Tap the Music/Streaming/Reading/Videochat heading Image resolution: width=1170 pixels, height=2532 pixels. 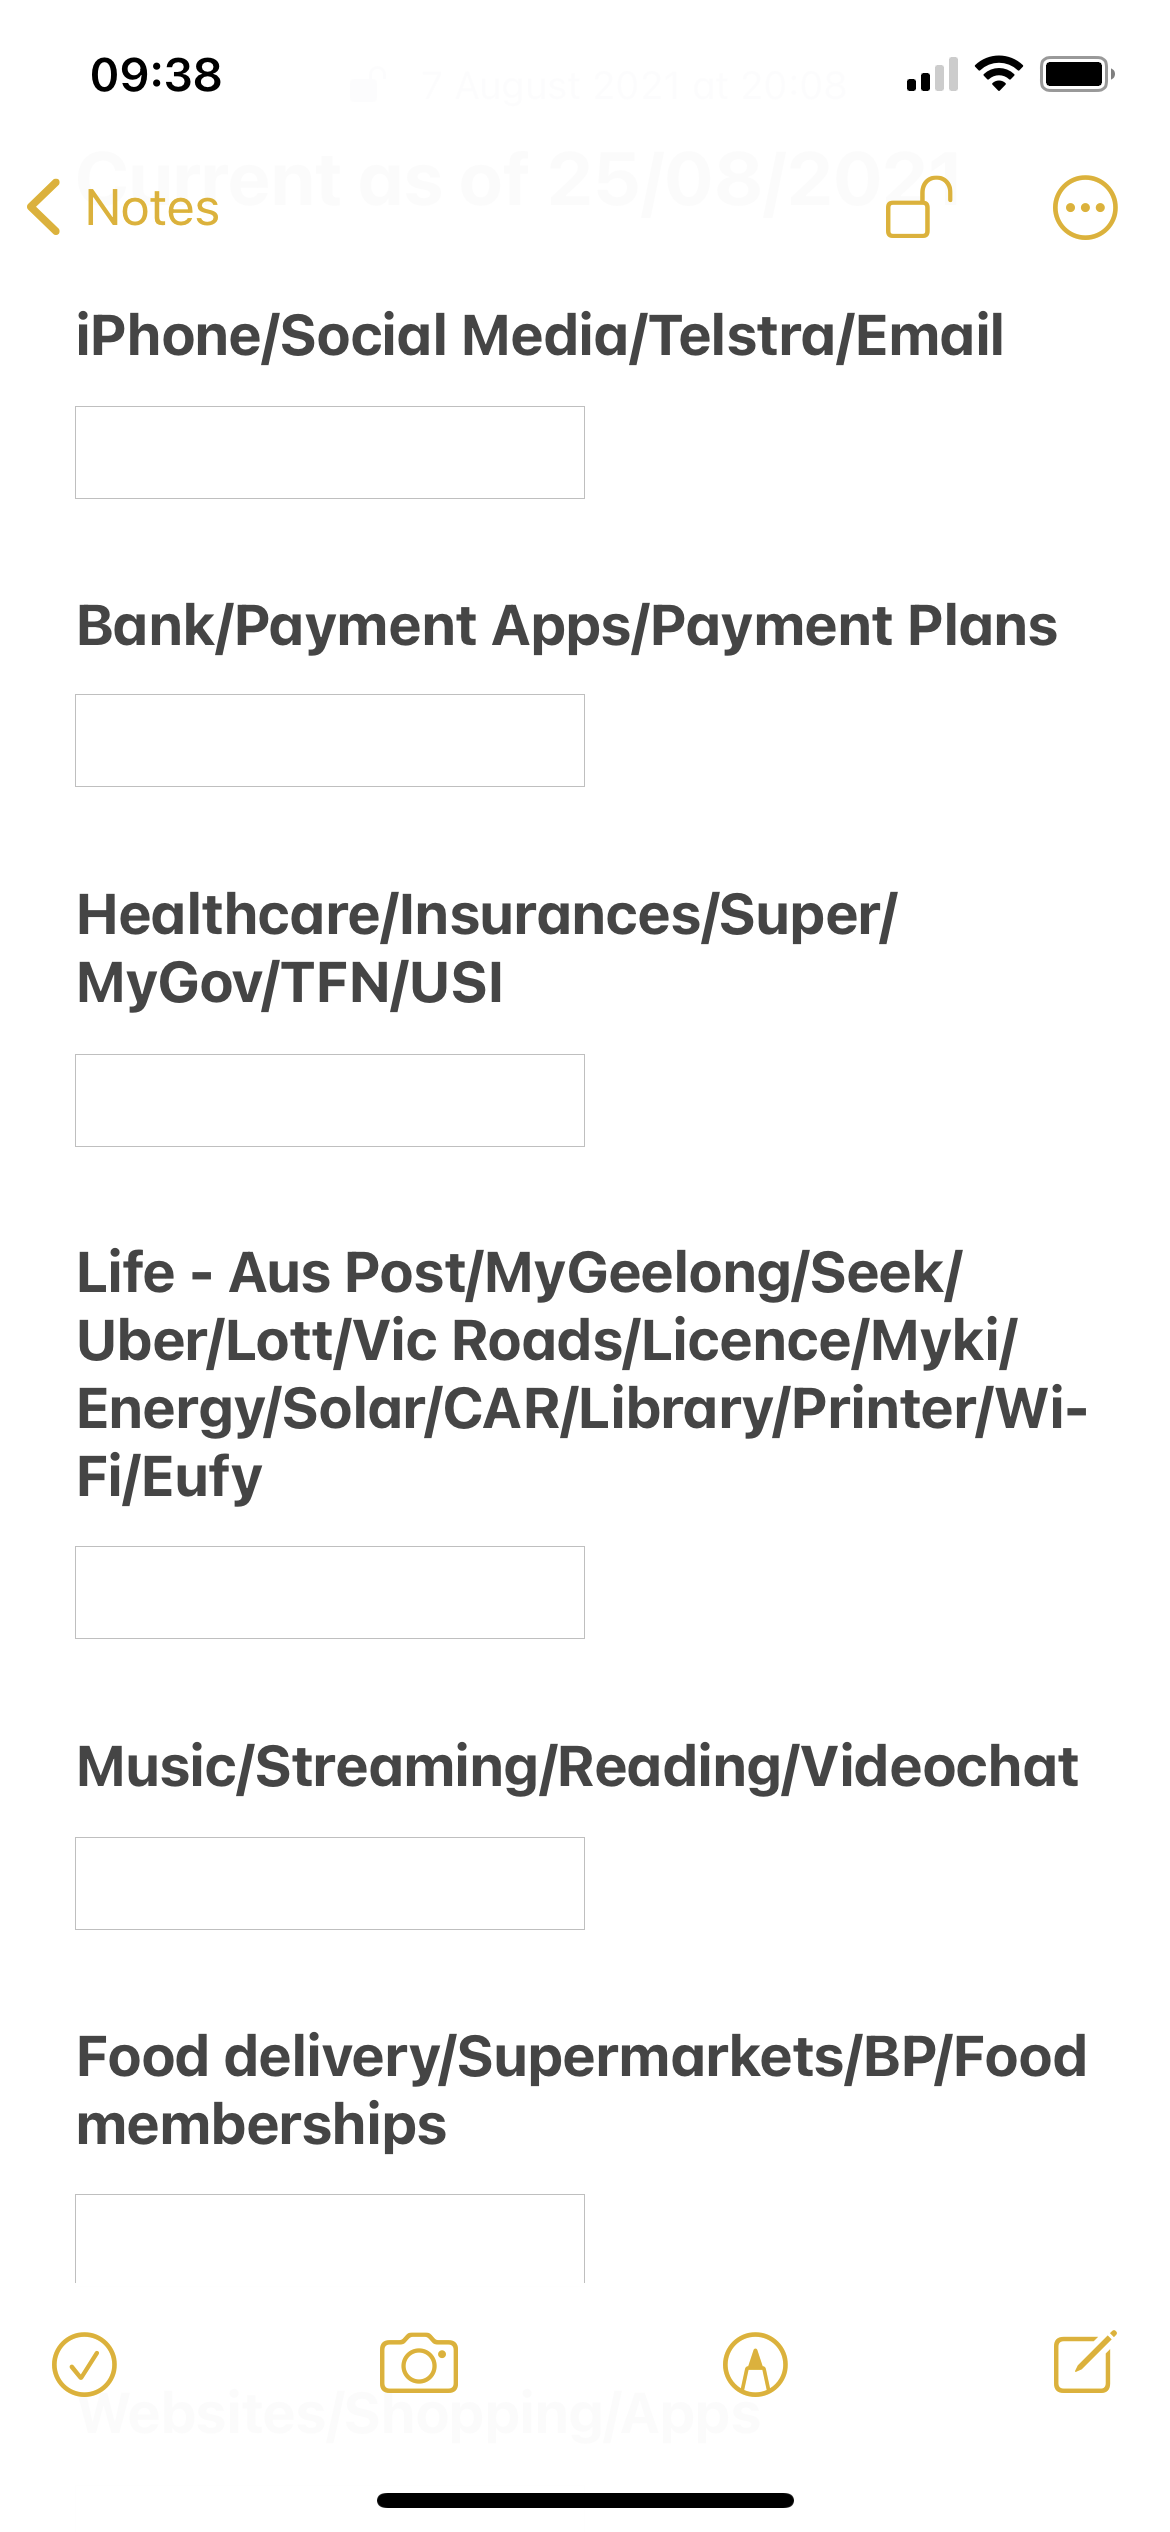(577, 1766)
